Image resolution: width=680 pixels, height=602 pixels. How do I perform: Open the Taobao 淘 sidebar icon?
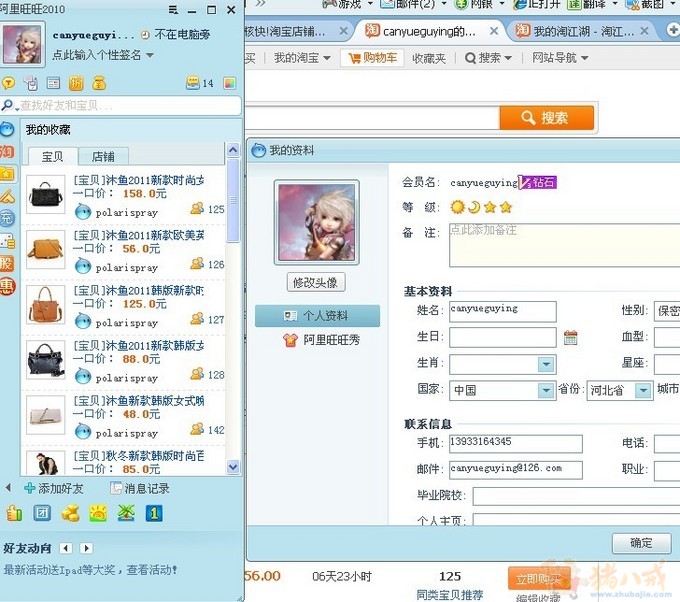point(7,152)
